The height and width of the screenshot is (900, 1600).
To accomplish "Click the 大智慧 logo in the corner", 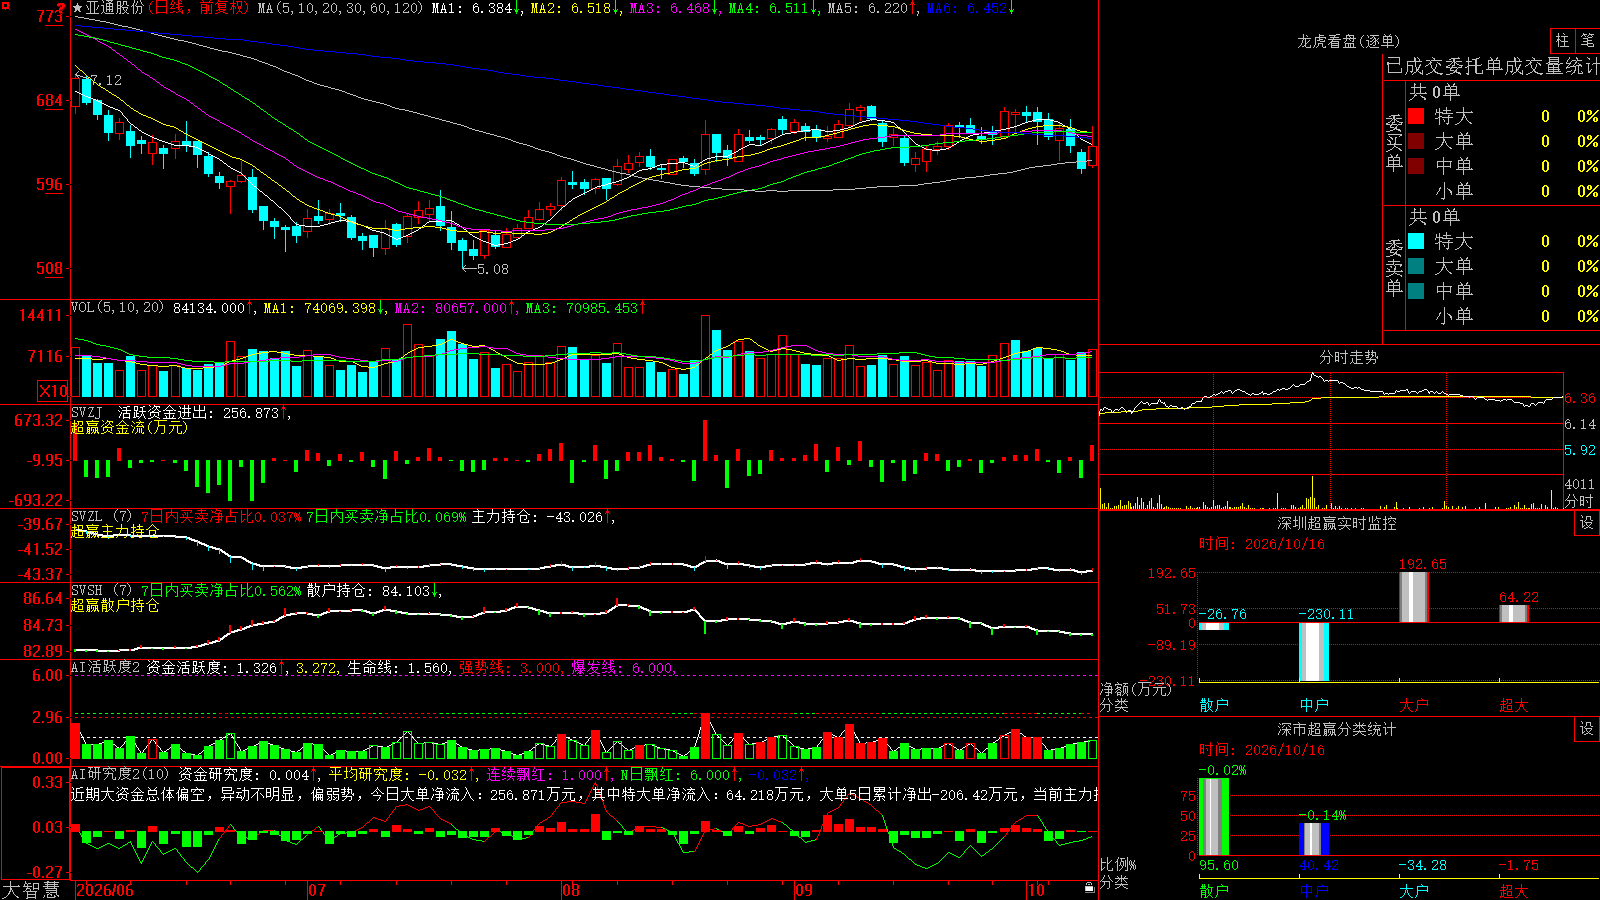I will (x=31, y=890).
